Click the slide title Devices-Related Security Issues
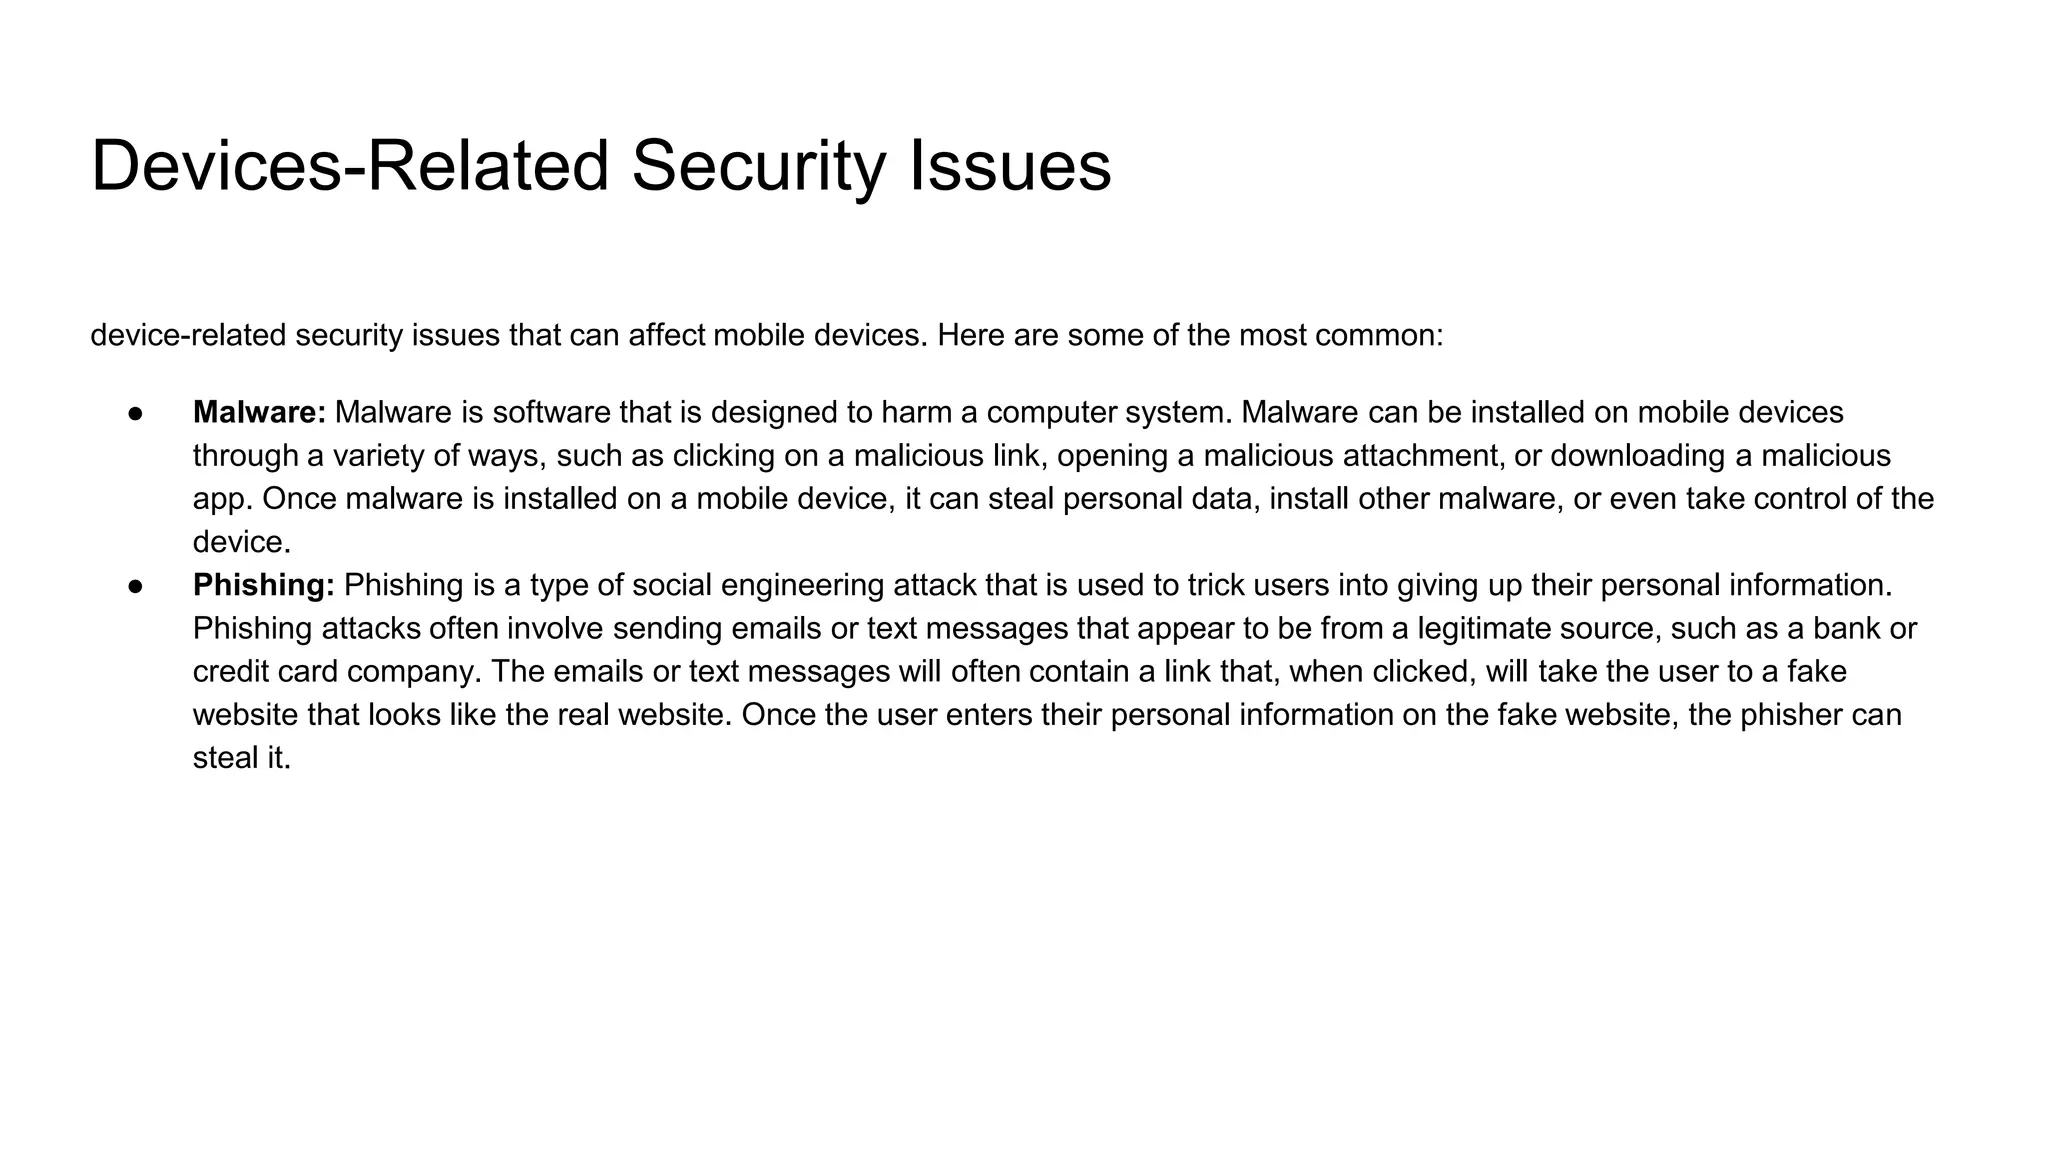The image size is (2048, 1152). pyautogui.click(x=601, y=166)
